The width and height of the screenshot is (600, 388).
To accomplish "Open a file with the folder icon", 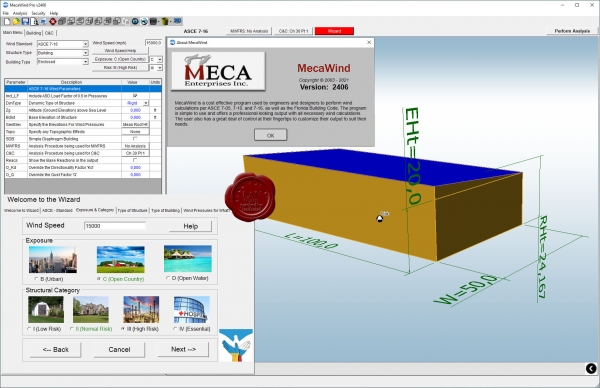I will (16, 21).
